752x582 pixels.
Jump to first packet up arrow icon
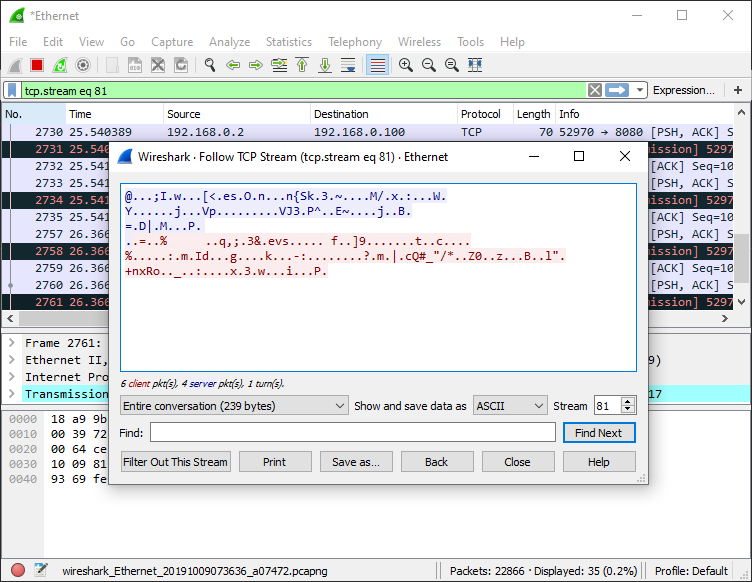(x=302, y=65)
